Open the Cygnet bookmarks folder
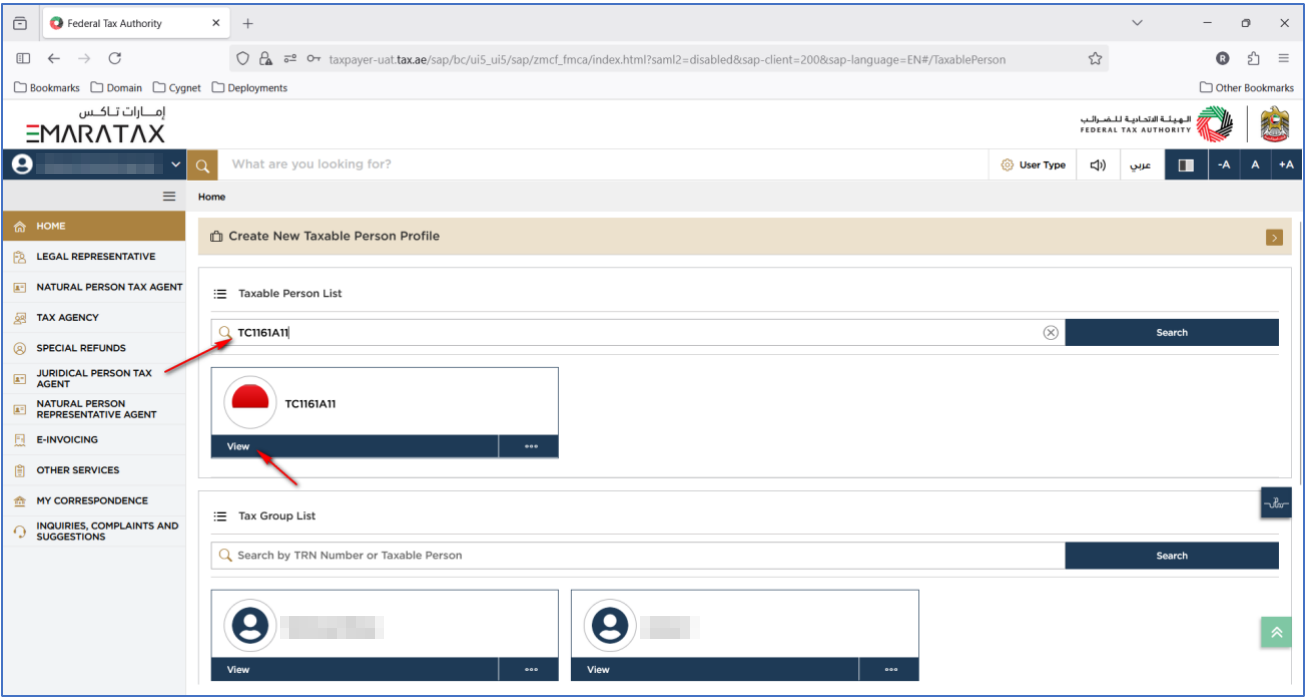The width and height of the screenshot is (1307, 699). pyautogui.click(x=177, y=88)
